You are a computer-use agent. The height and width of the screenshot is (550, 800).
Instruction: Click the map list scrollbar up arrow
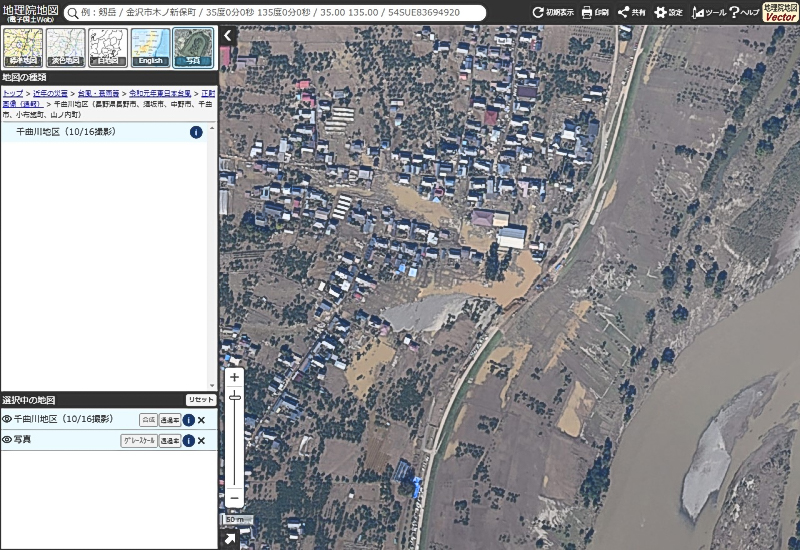212,128
